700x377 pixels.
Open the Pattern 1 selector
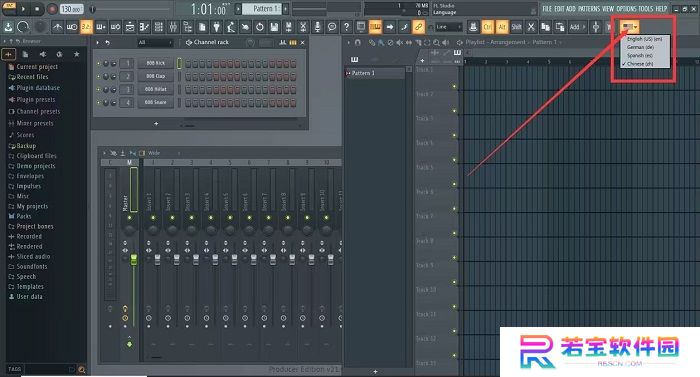pyautogui.click(x=262, y=8)
